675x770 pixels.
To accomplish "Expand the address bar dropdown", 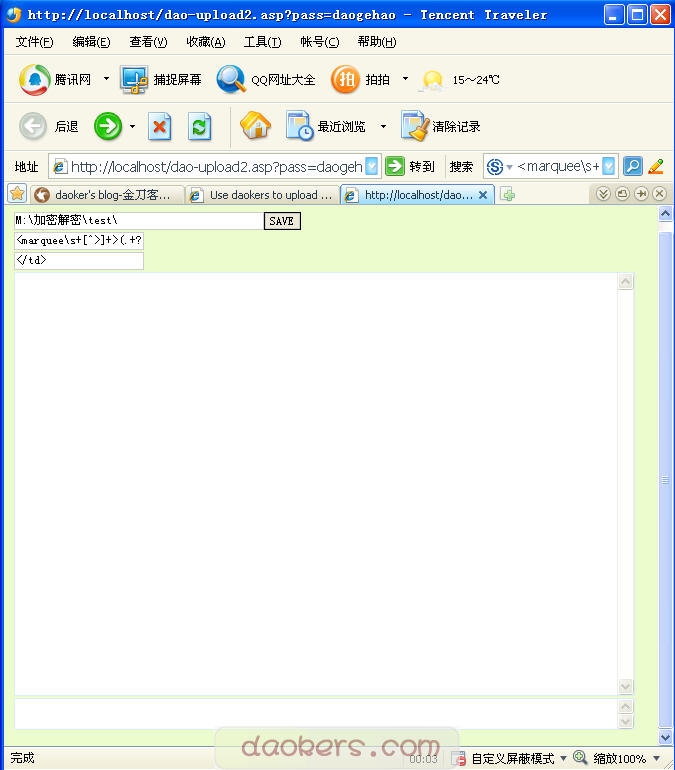I will point(373,166).
